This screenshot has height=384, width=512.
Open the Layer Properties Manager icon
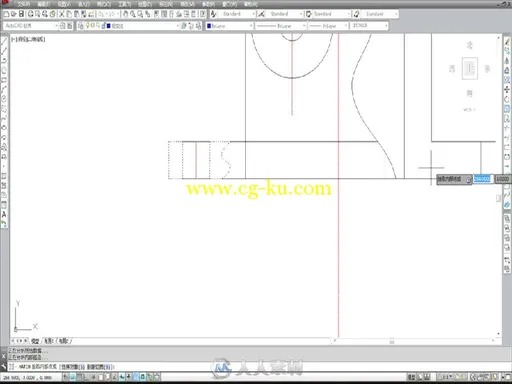81,26
